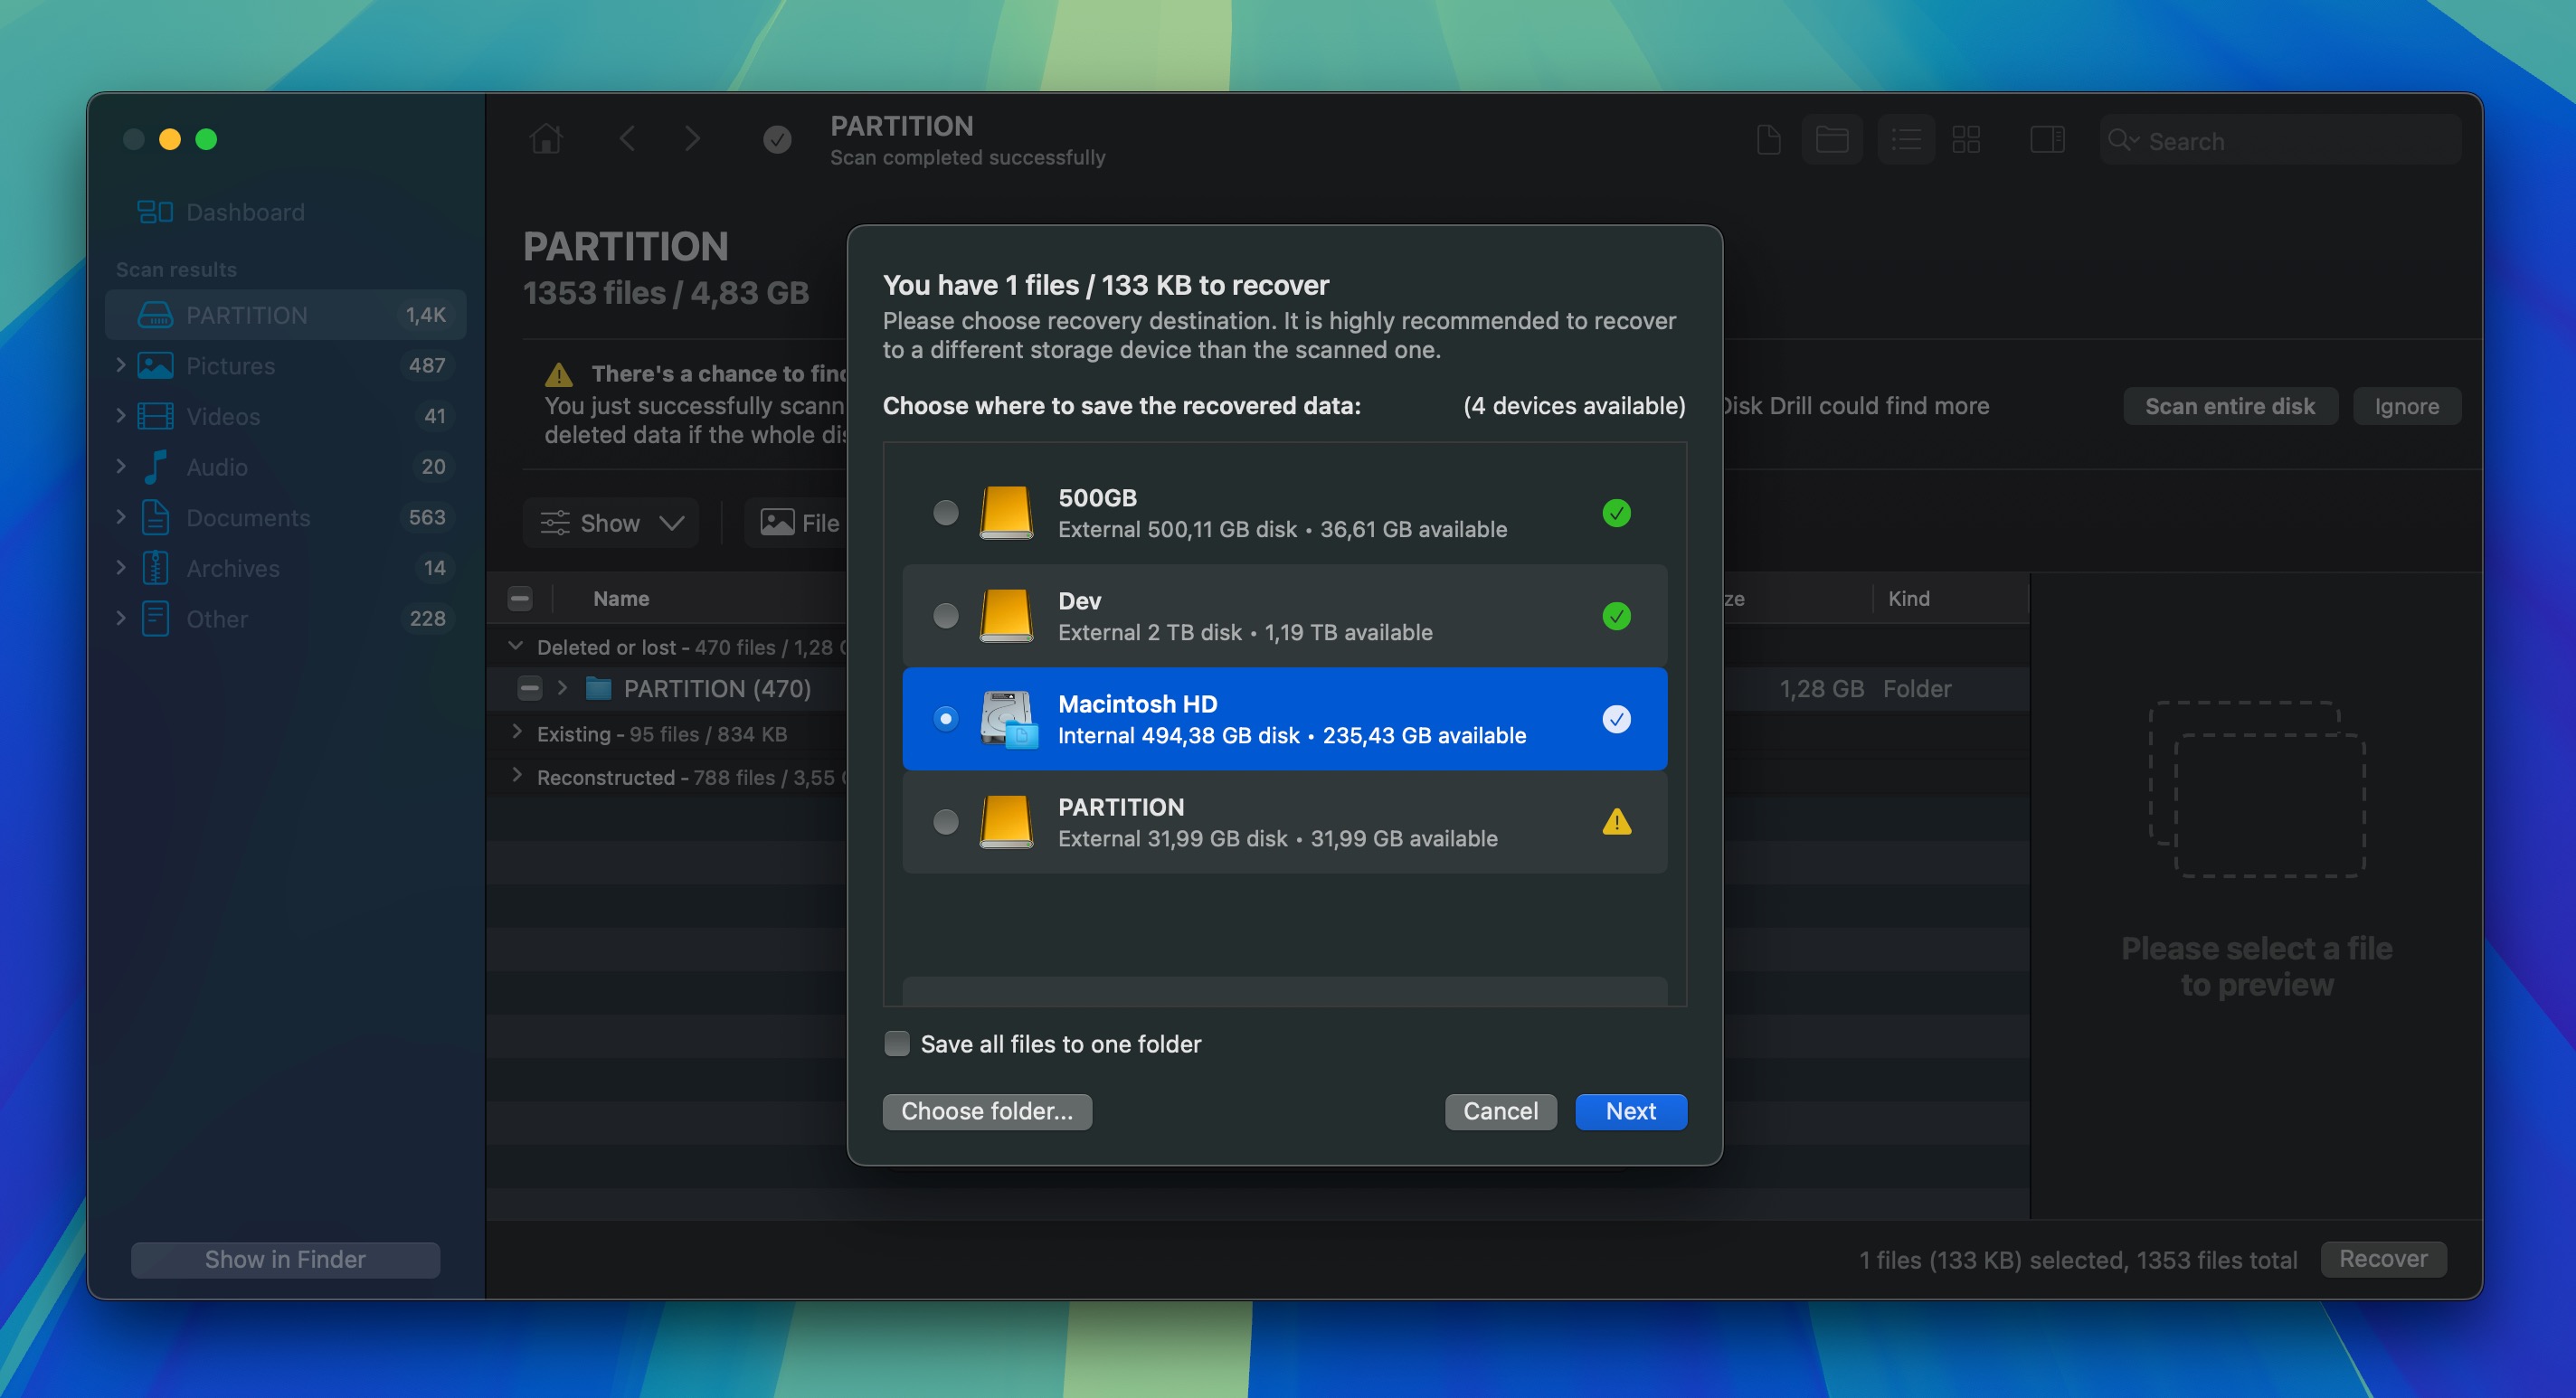Expand the Documents category in sidebar
This screenshot has width=2576, height=1398.
[120, 517]
